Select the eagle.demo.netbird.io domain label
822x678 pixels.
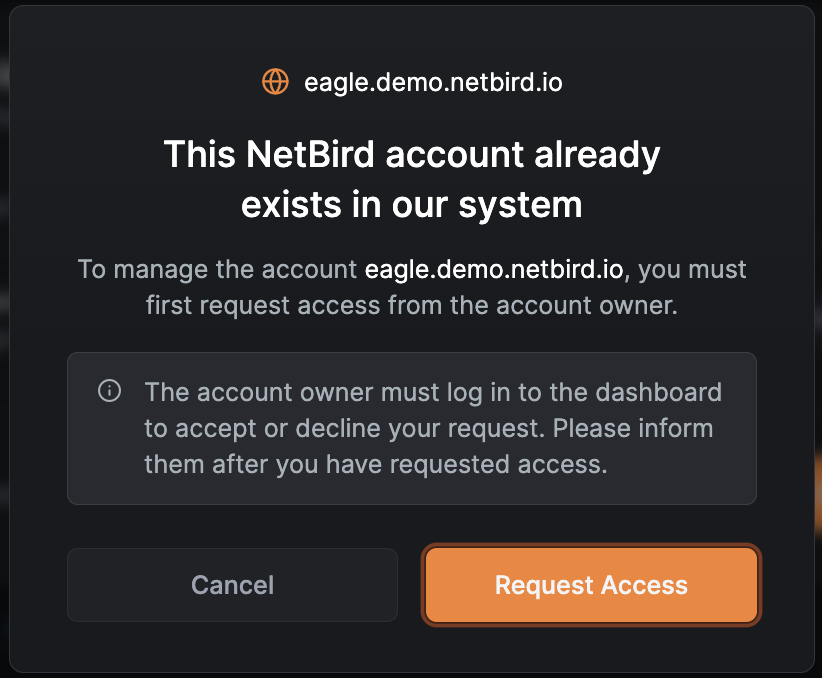pyautogui.click(x=434, y=82)
